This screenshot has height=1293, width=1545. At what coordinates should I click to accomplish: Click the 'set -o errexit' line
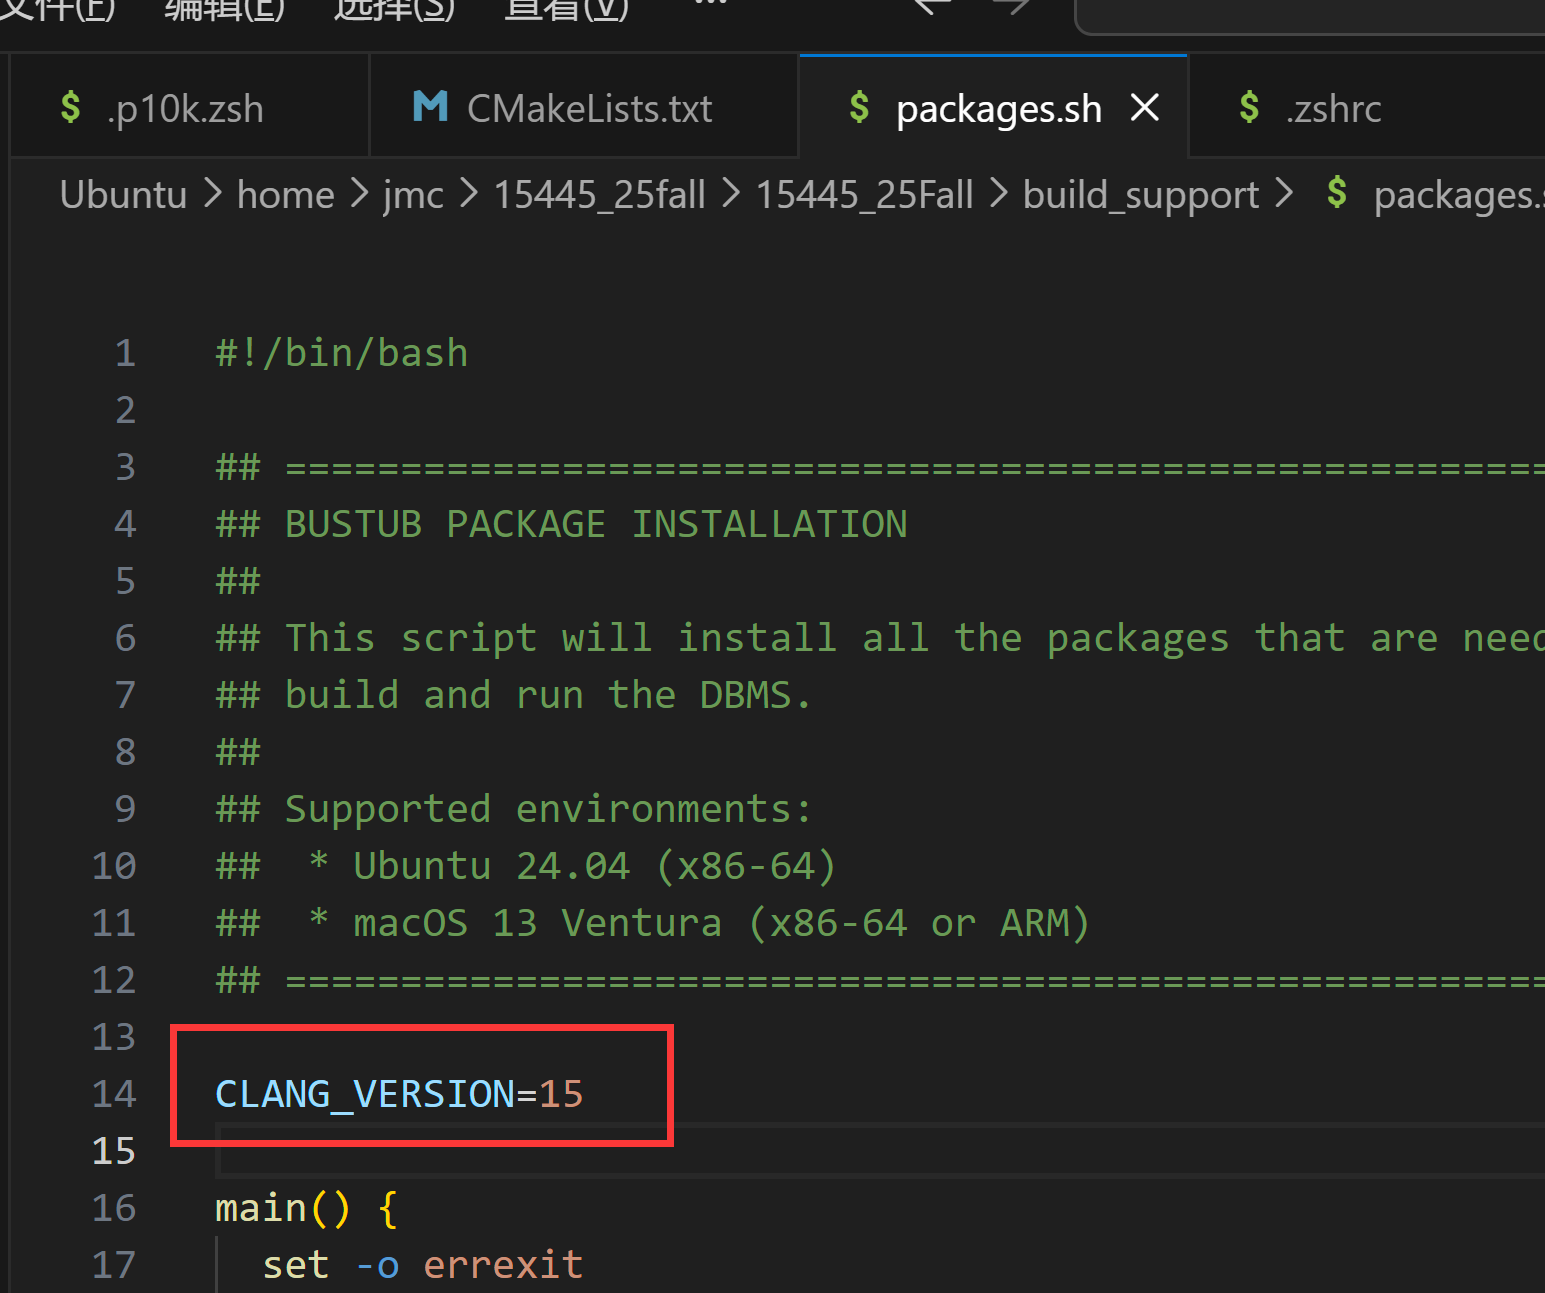[423, 1265]
